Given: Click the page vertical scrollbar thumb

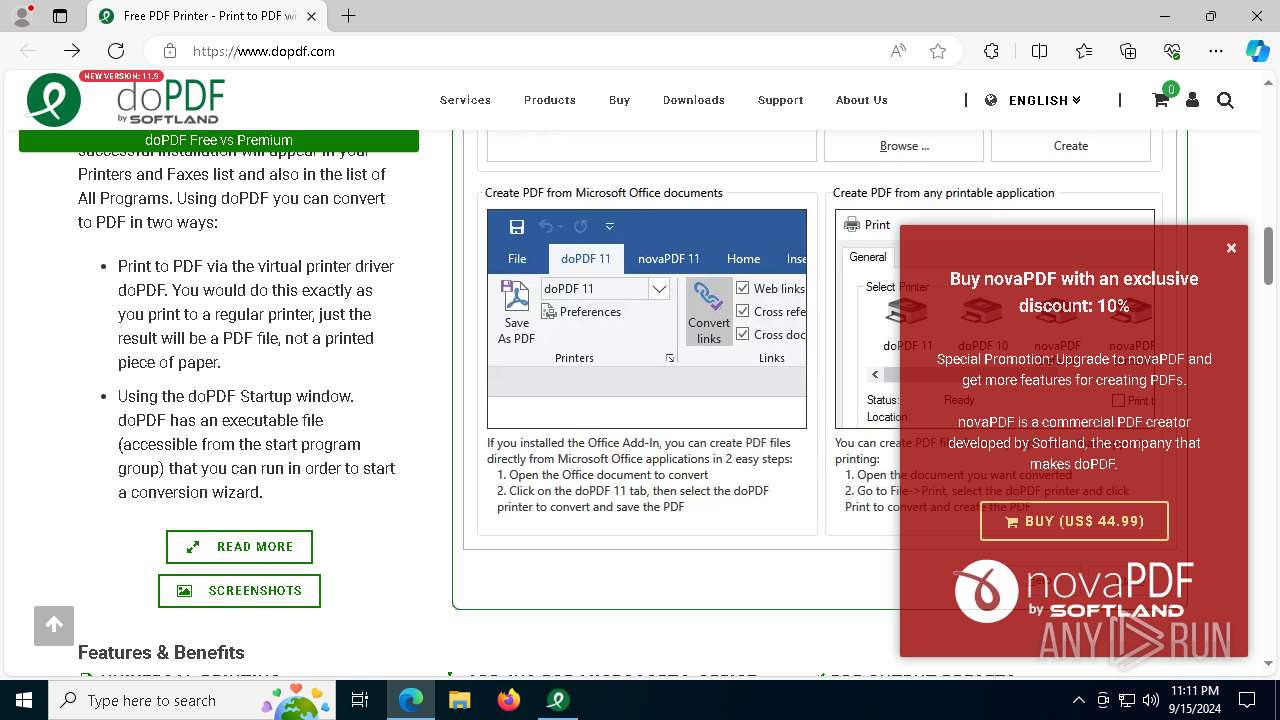Looking at the screenshot, I should point(1269,255).
